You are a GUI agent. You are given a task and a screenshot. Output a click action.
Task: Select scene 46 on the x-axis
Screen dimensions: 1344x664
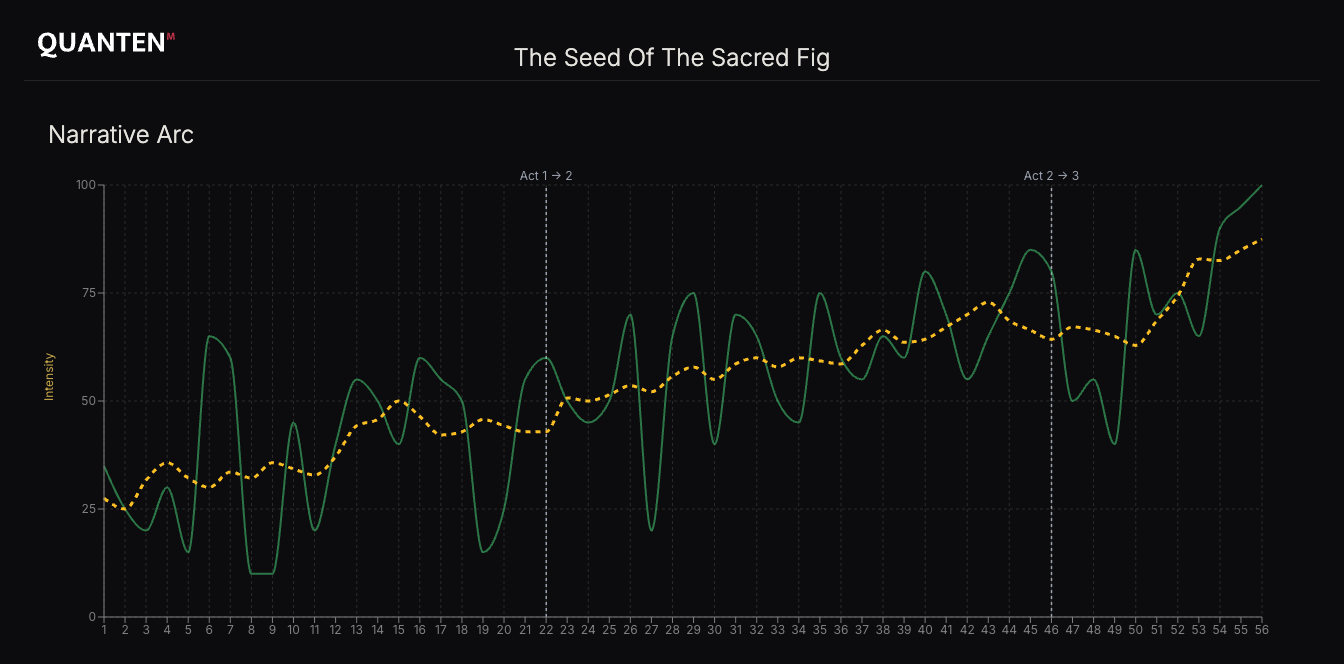pyautogui.click(x=1051, y=630)
